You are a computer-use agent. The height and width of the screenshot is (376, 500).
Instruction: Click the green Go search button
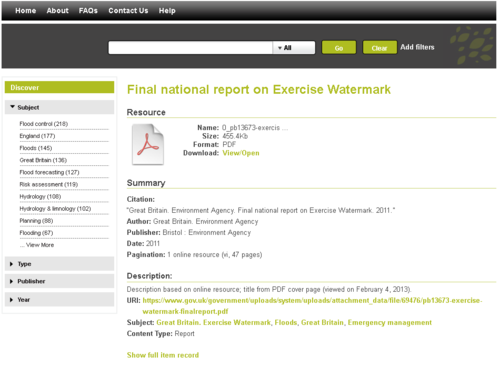pos(339,48)
